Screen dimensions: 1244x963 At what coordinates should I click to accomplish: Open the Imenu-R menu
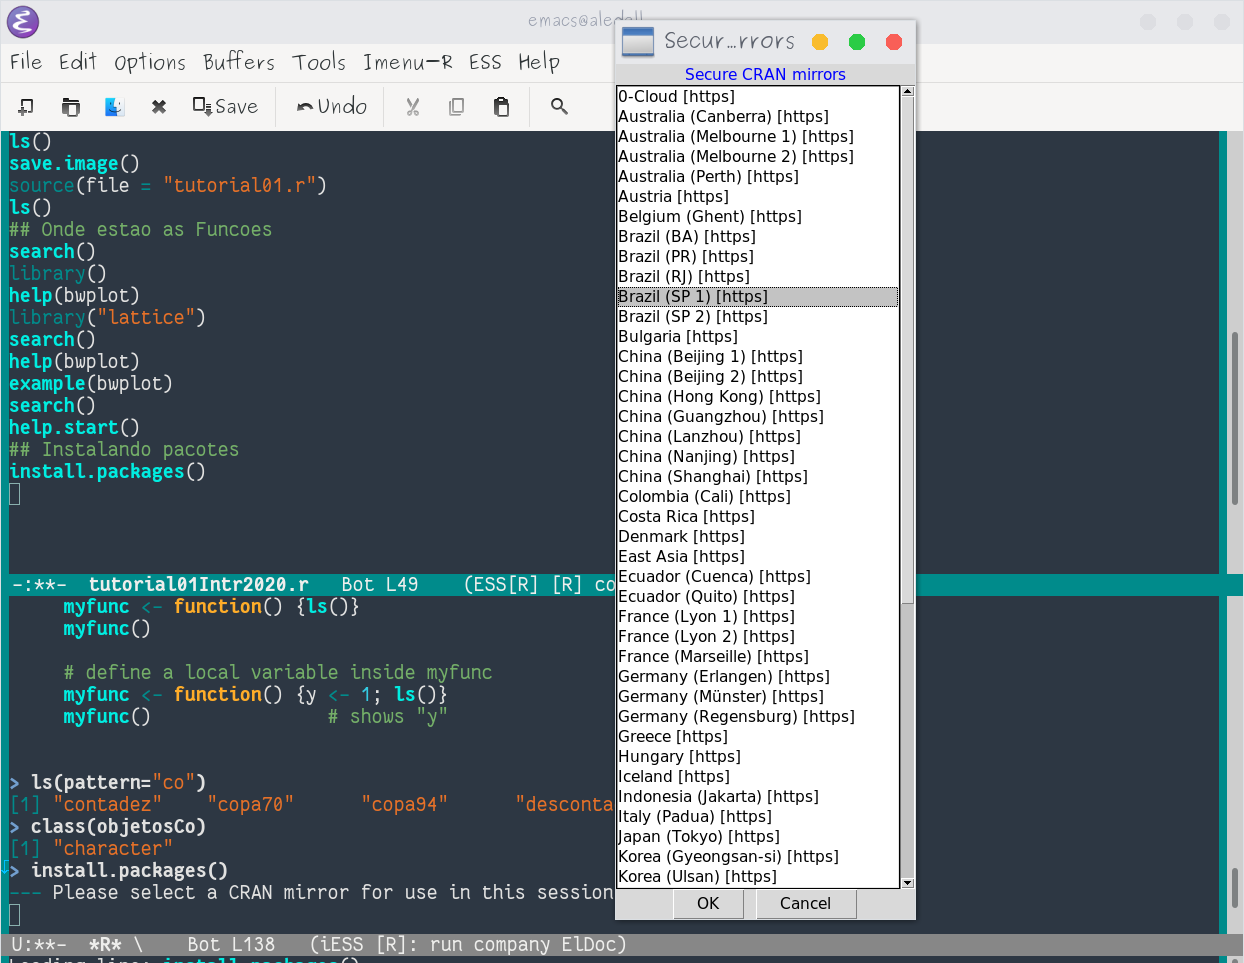point(407,62)
